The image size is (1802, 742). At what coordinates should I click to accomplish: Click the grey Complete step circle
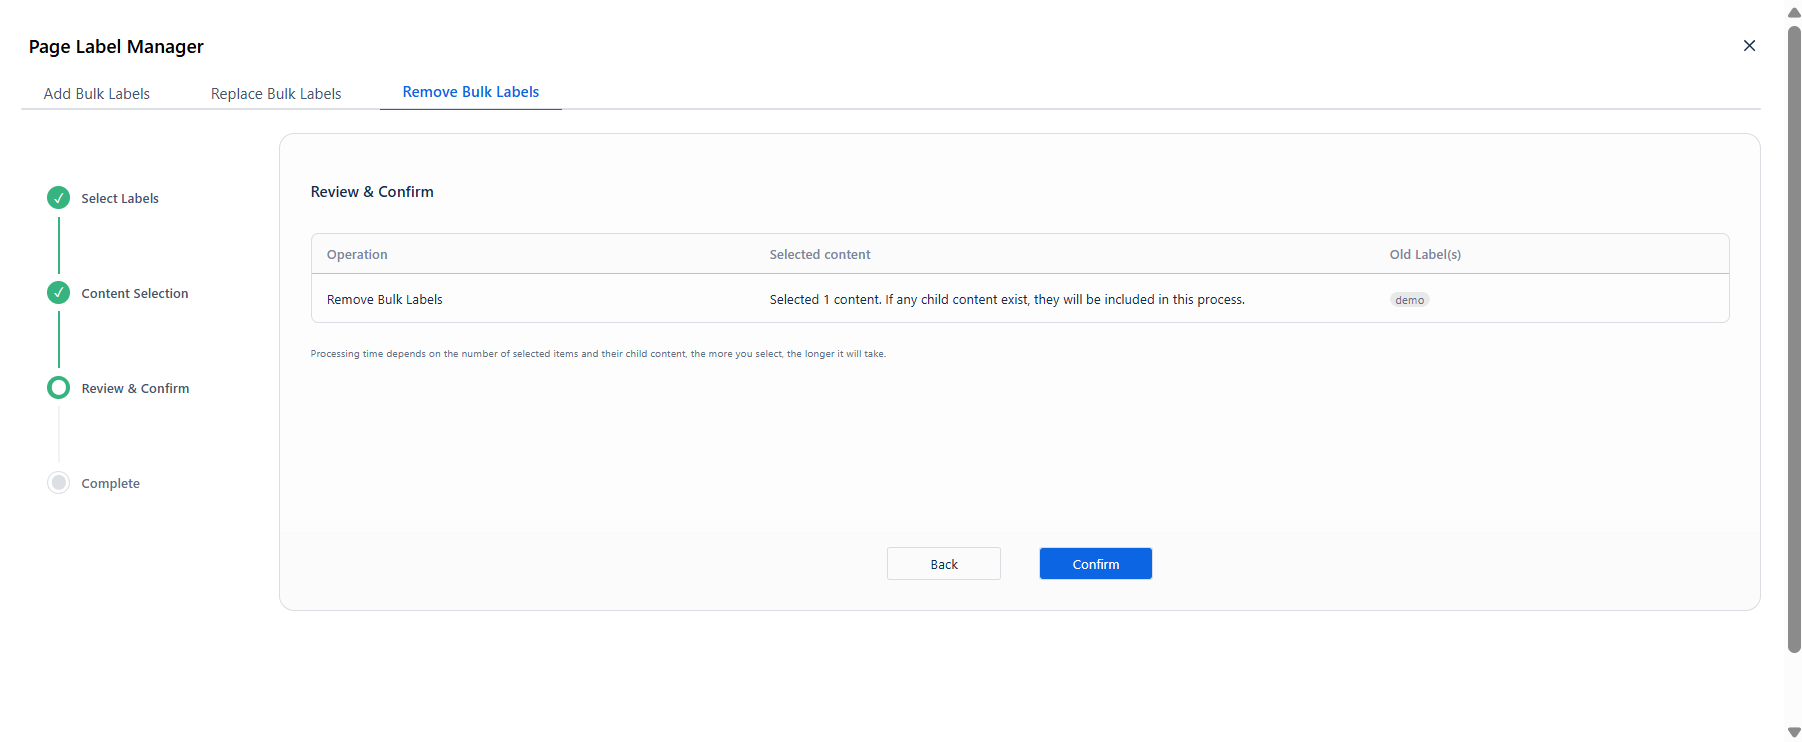click(59, 483)
